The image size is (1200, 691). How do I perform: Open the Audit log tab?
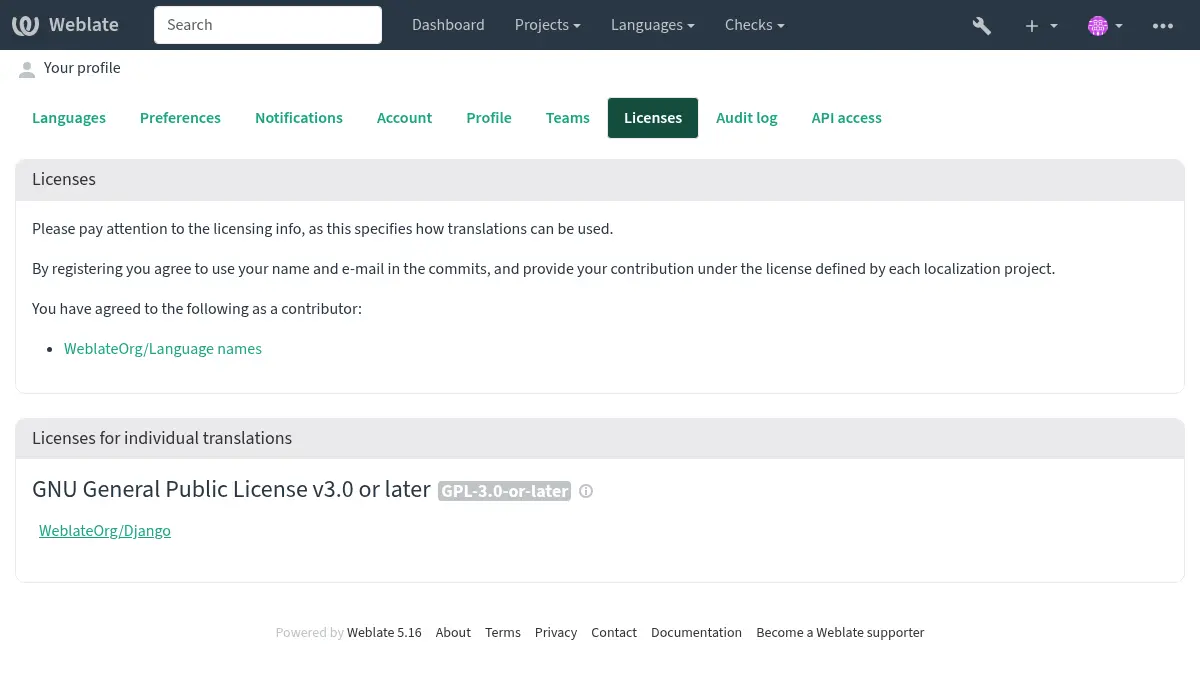(746, 118)
